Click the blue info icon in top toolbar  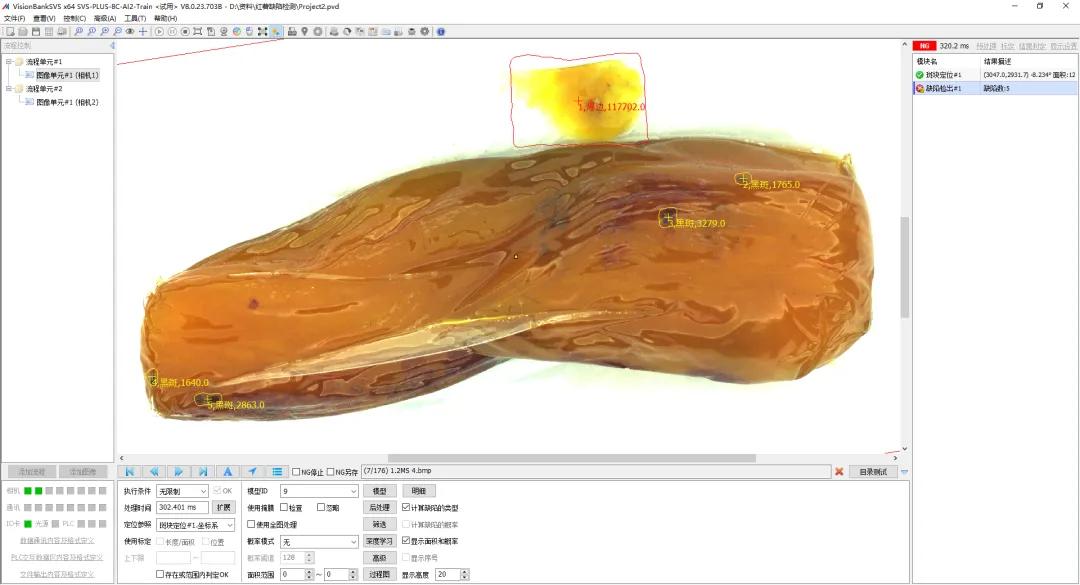tap(441, 32)
